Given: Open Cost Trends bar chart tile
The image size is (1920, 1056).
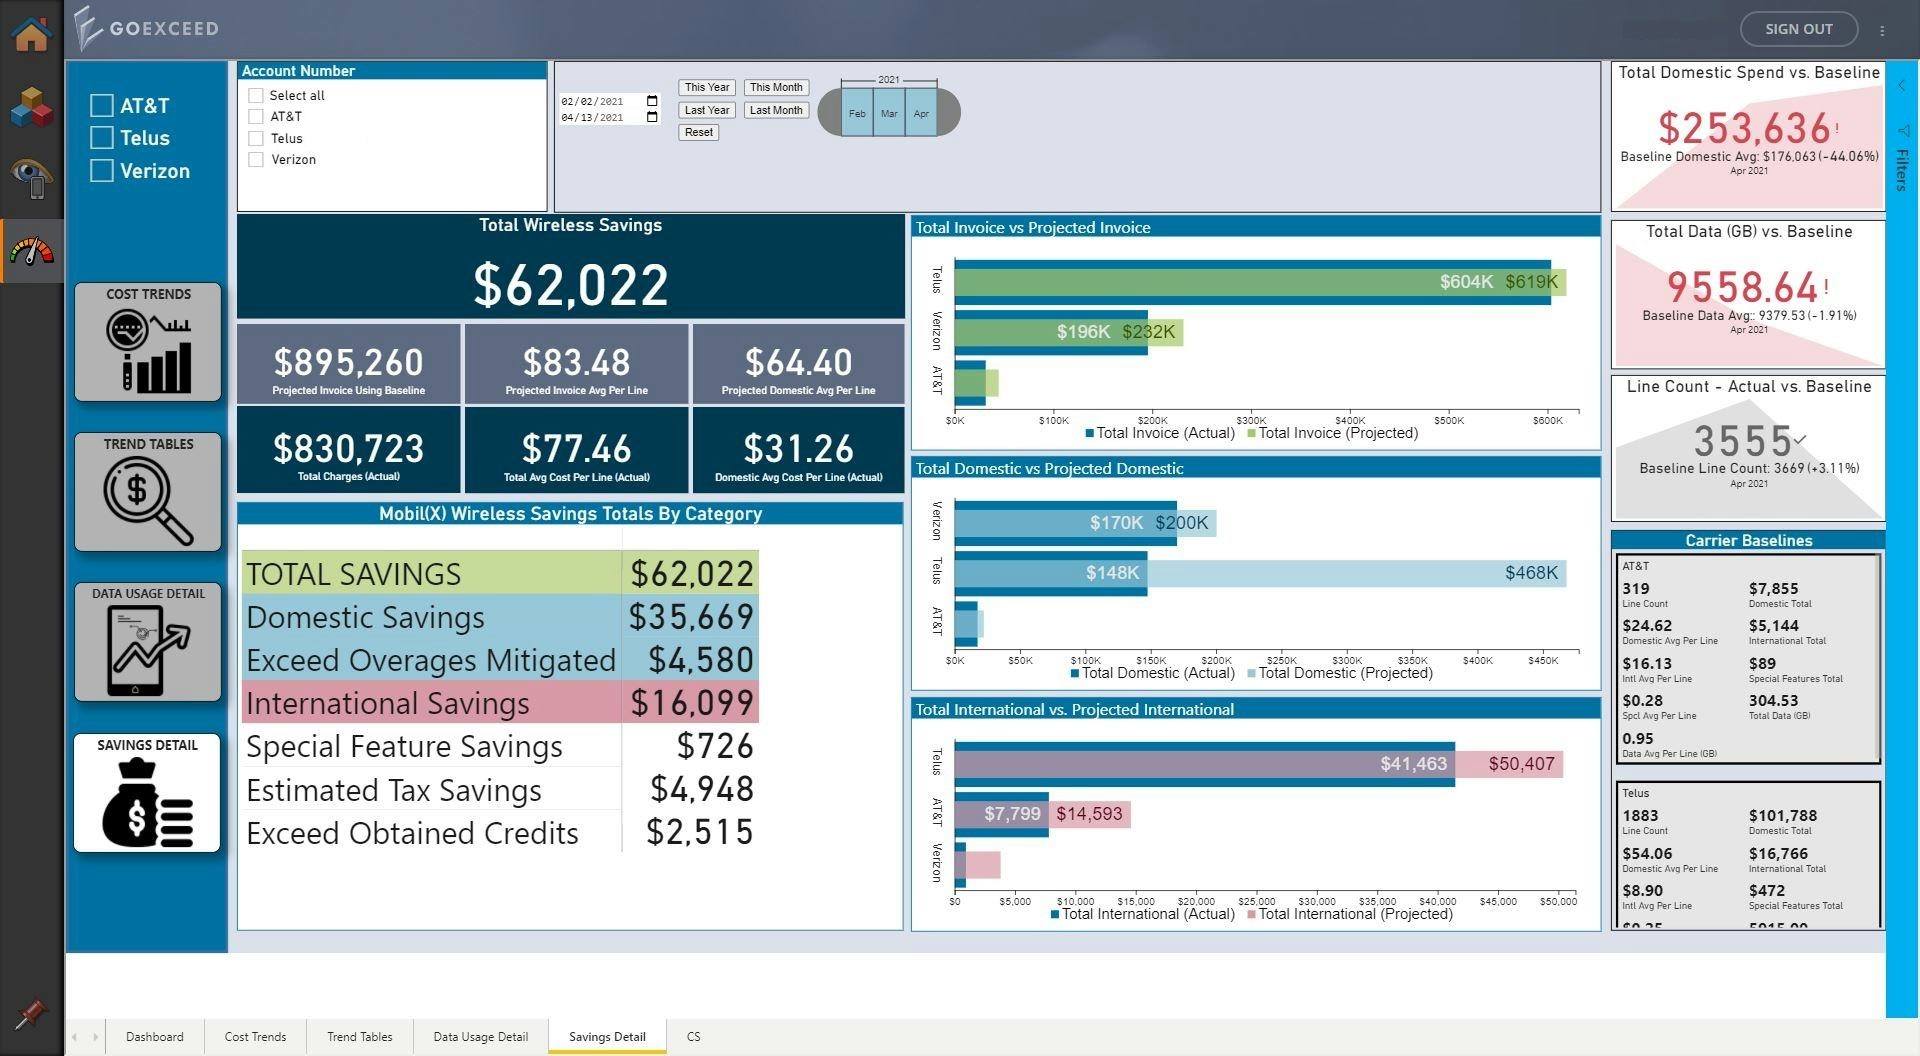Looking at the screenshot, I should (148, 342).
